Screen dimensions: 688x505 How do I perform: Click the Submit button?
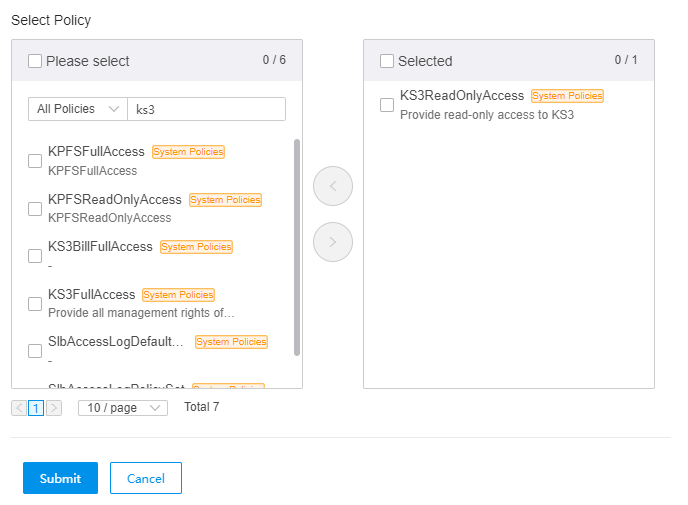[61, 478]
